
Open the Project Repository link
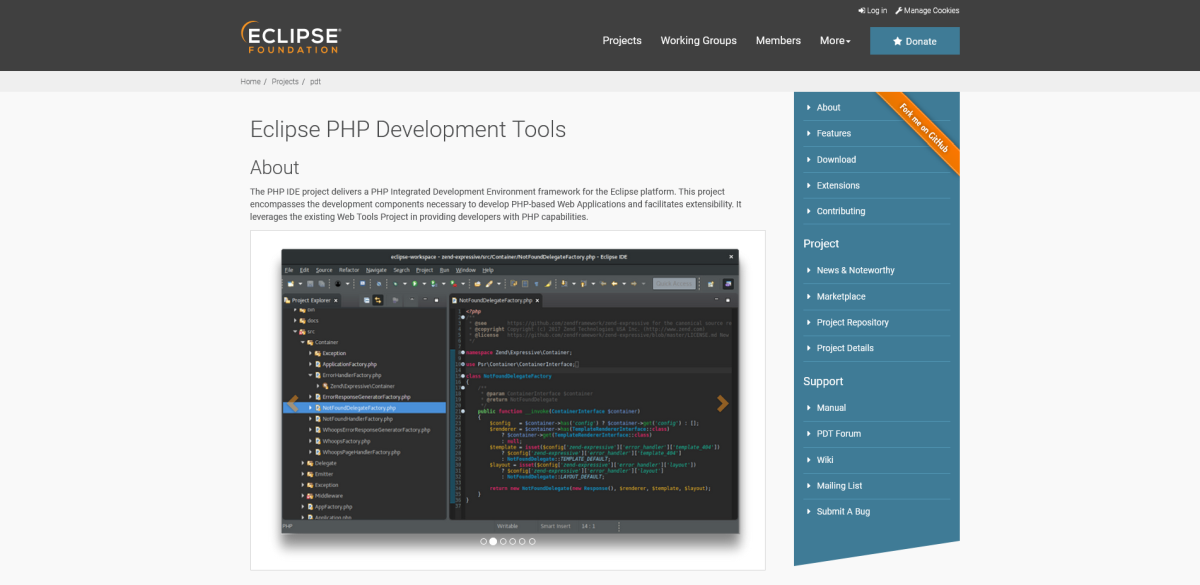tap(852, 322)
